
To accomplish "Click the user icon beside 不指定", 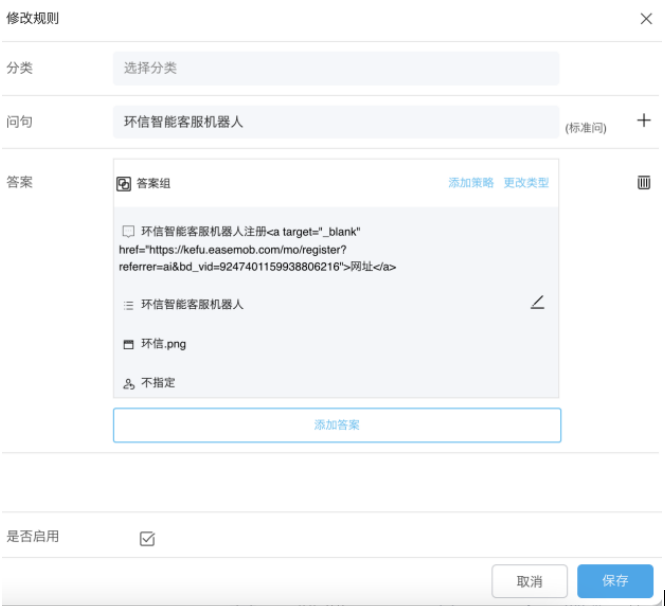I will pos(128,383).
